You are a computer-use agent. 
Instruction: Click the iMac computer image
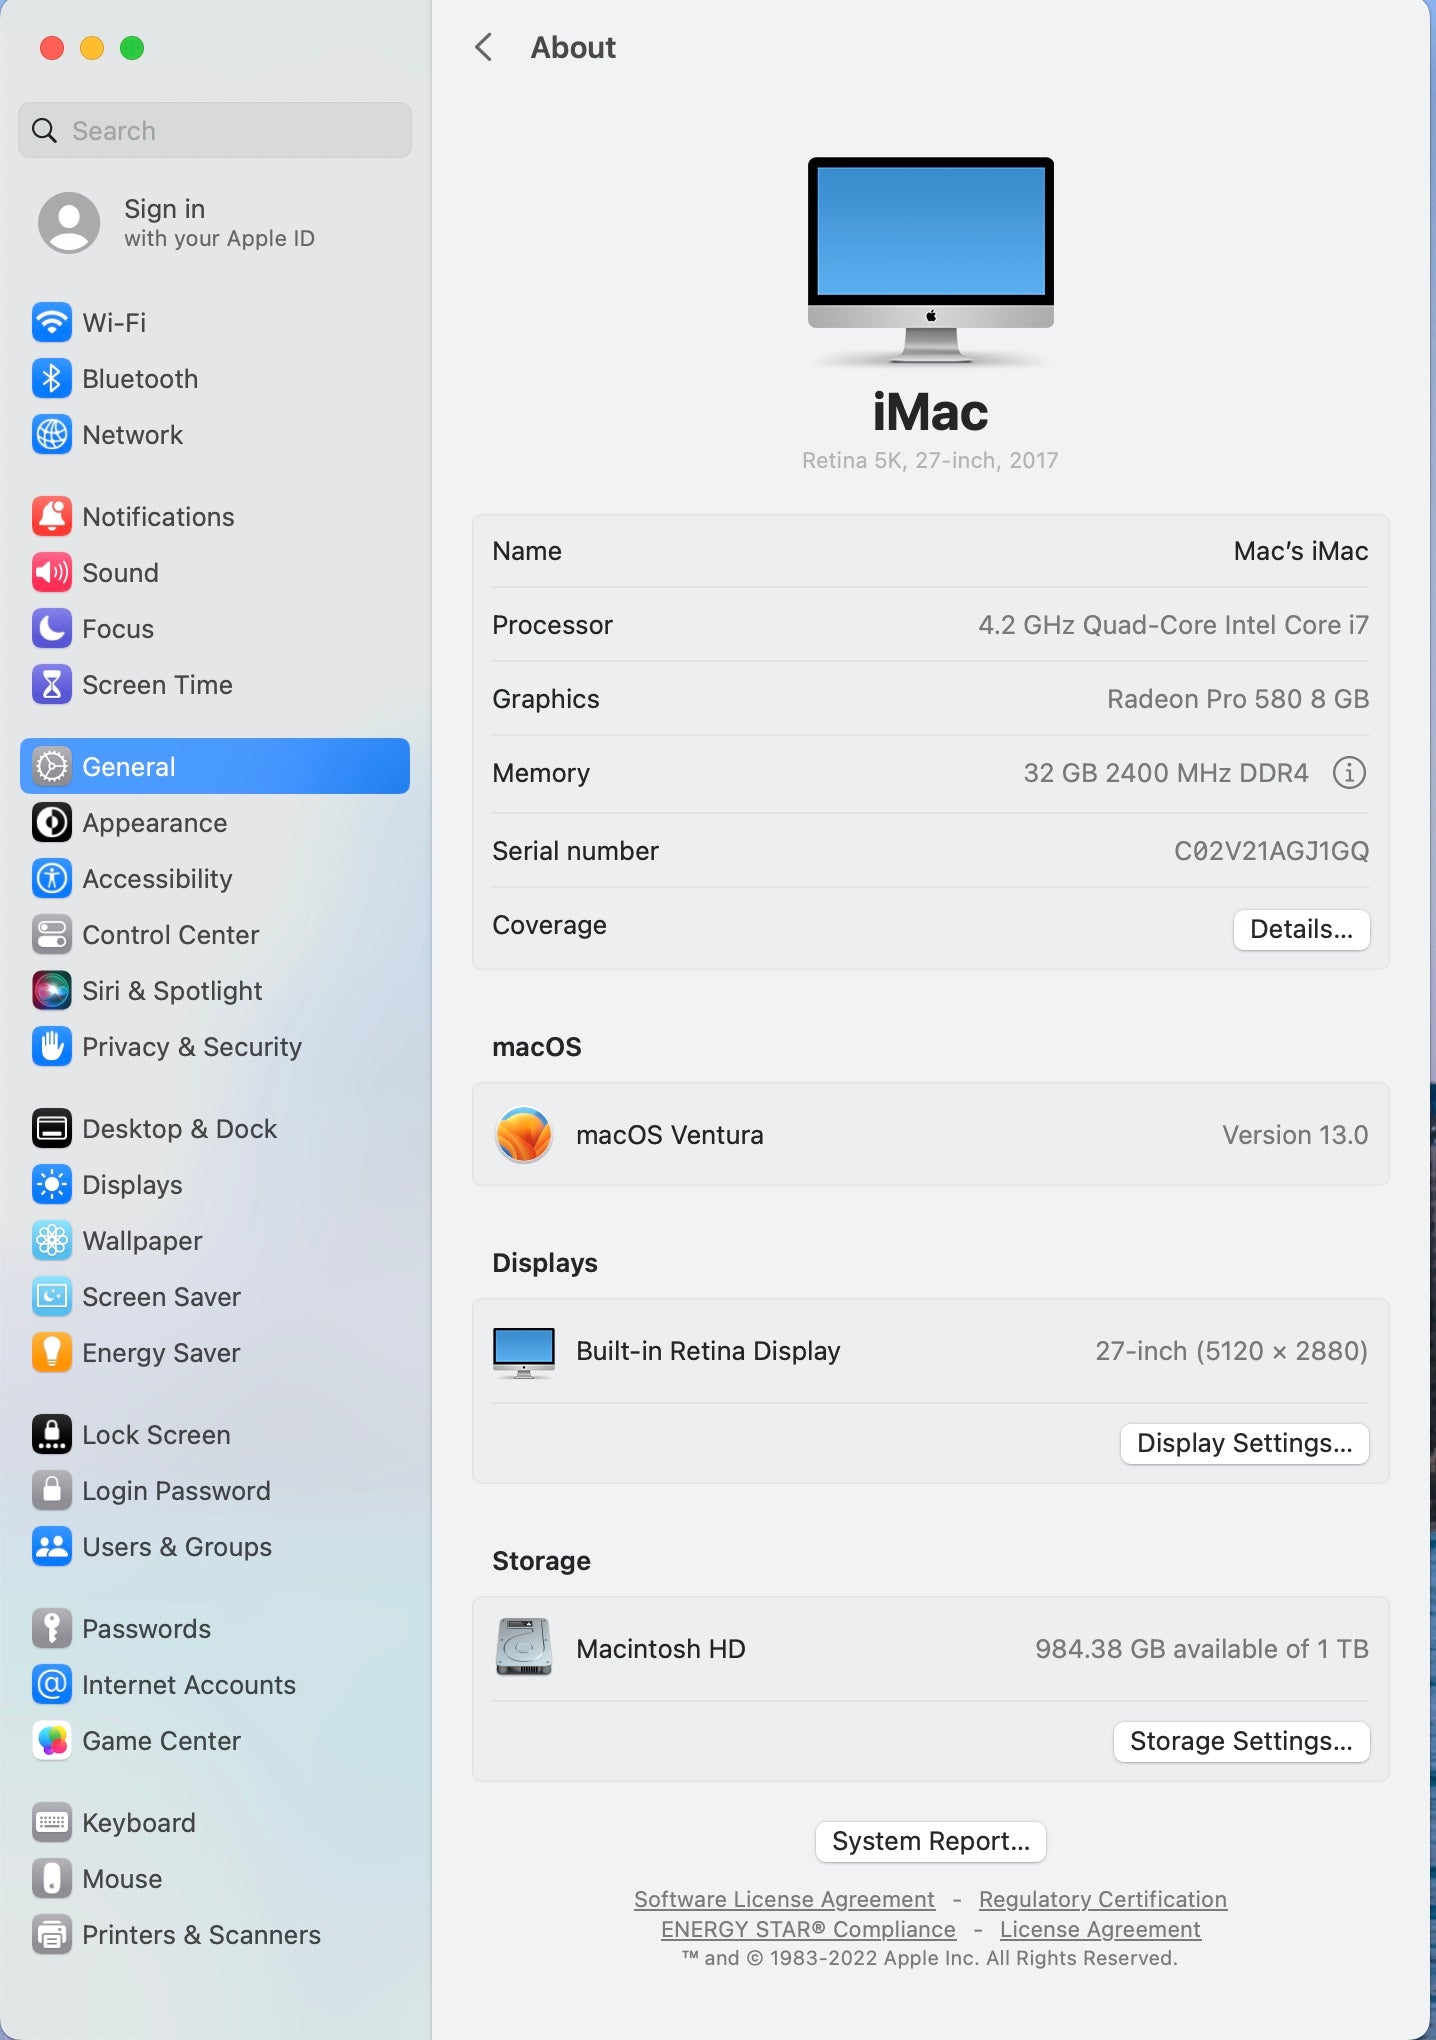tap(930, 261)
